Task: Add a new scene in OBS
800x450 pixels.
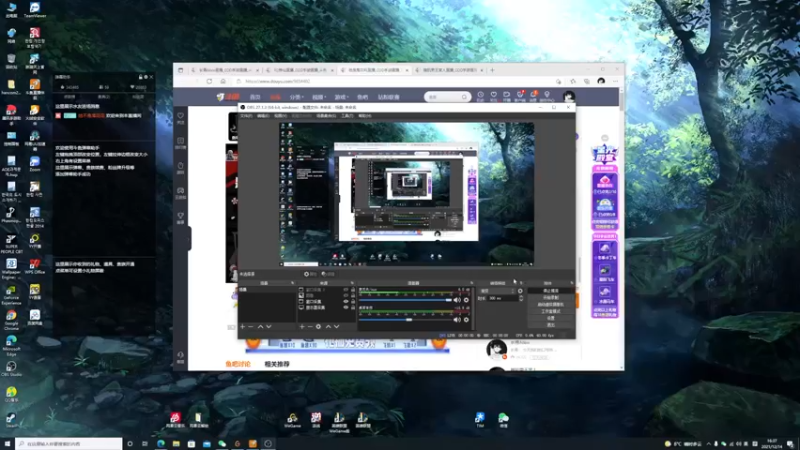Action: pos(243,327)
